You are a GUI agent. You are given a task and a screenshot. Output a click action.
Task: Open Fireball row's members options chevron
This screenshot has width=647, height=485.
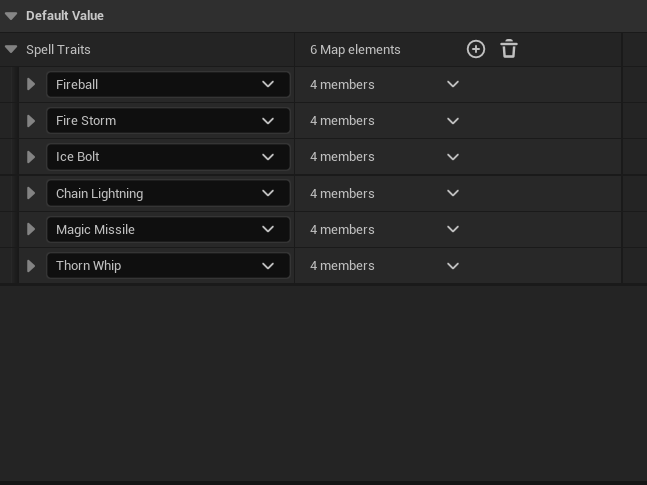453,85
